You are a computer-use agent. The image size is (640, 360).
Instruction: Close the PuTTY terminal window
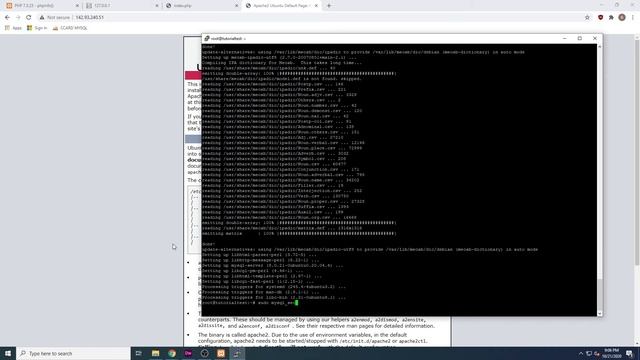595,38
